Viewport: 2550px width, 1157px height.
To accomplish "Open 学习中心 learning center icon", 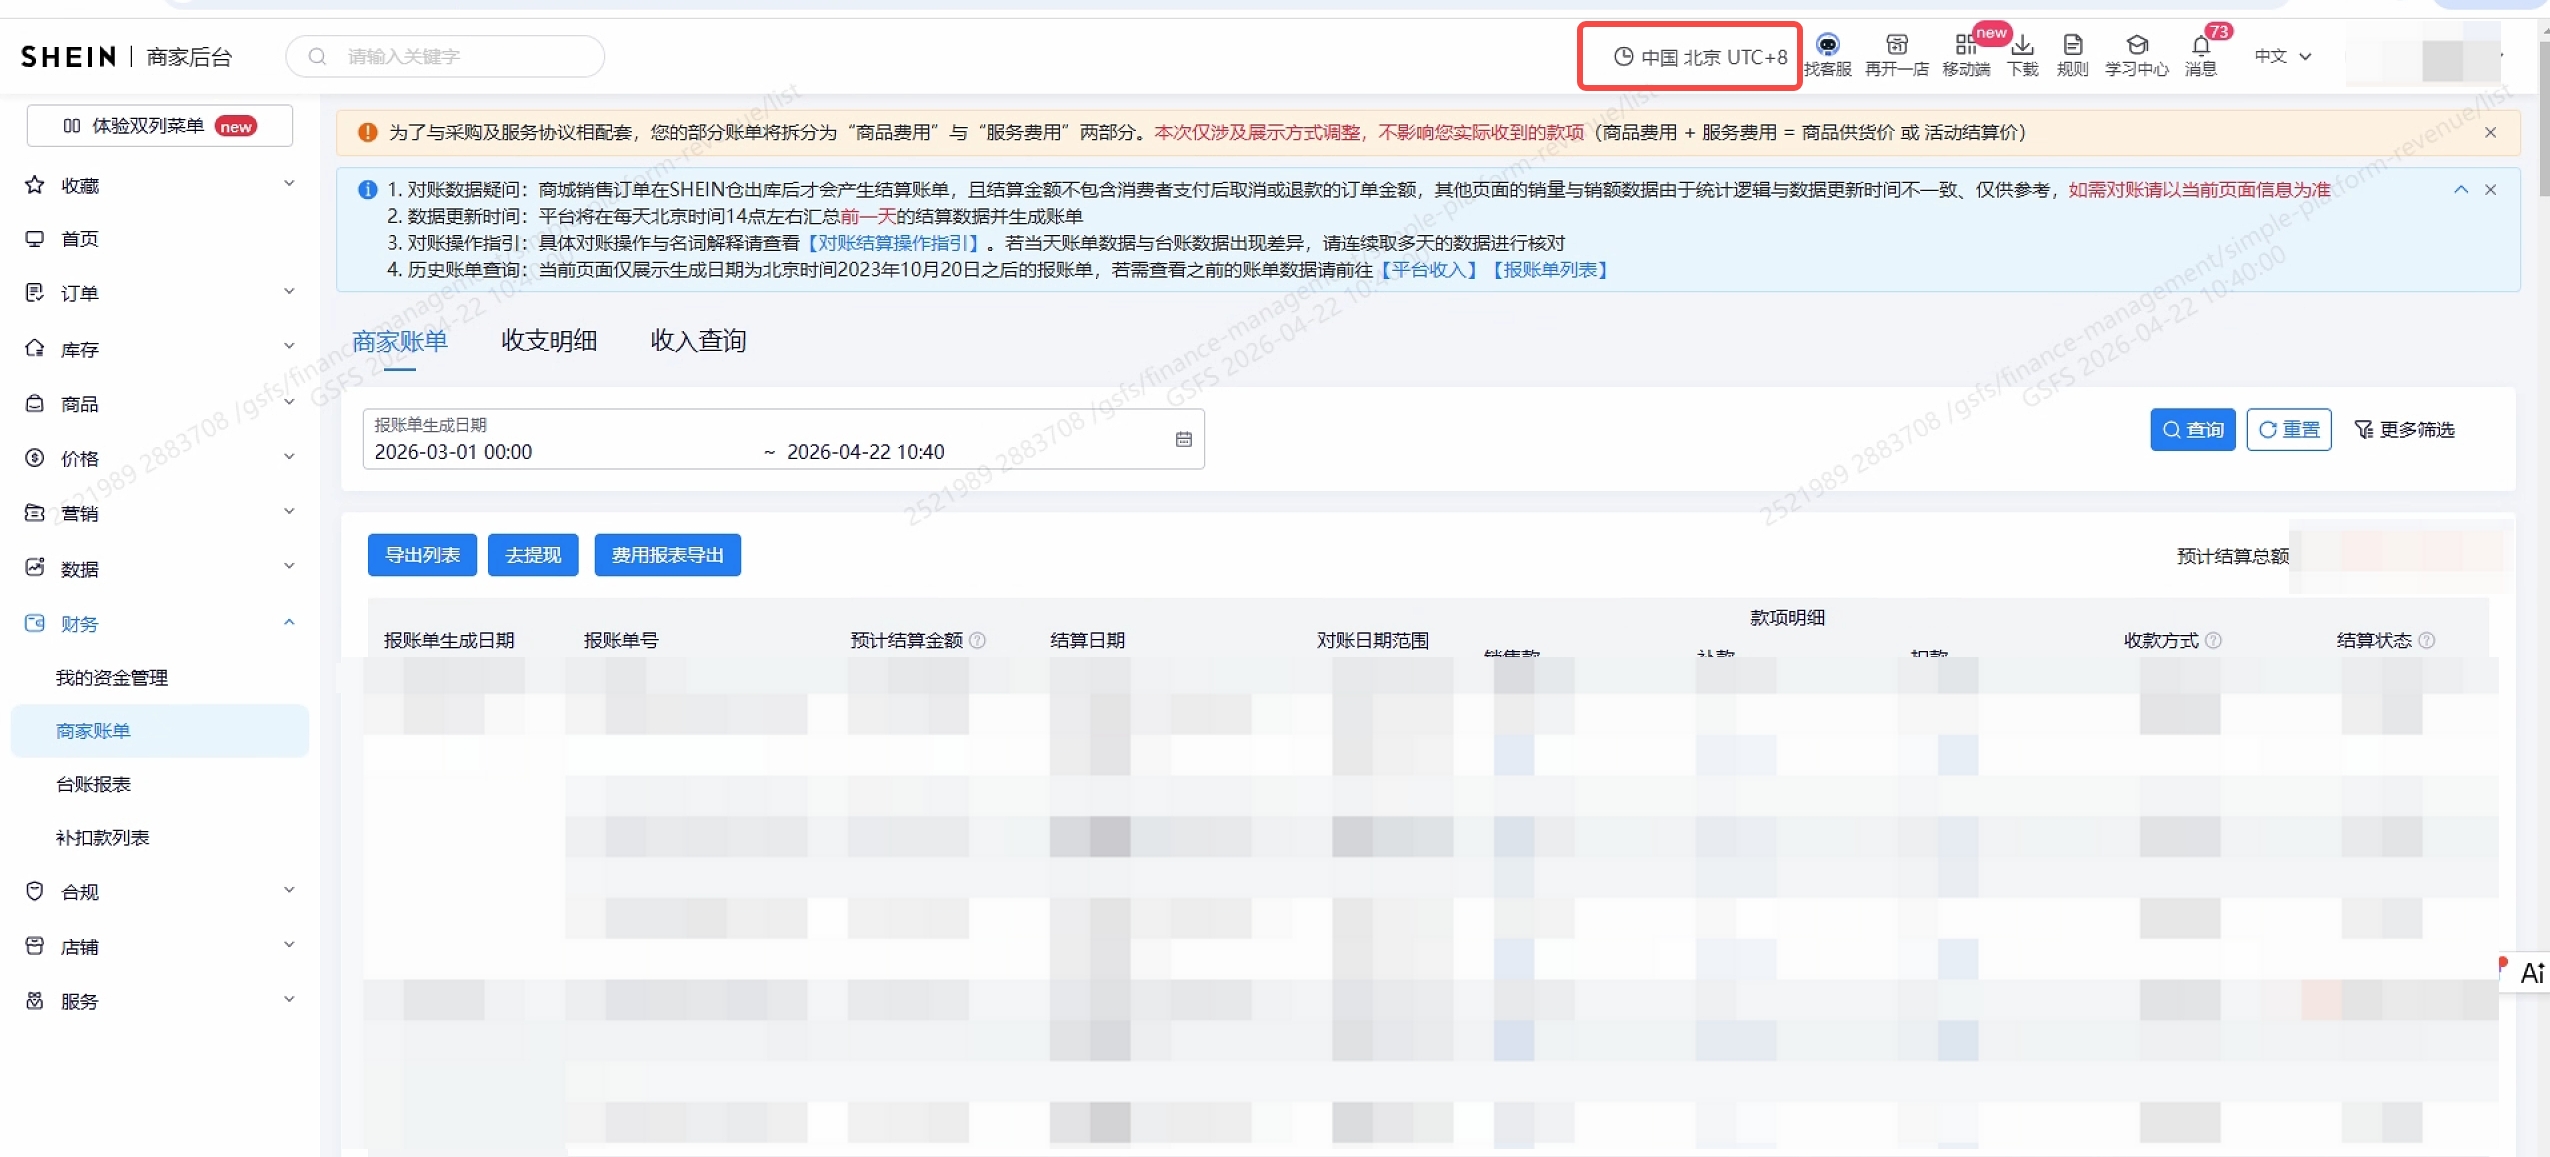I will [x=2136, y=46].
